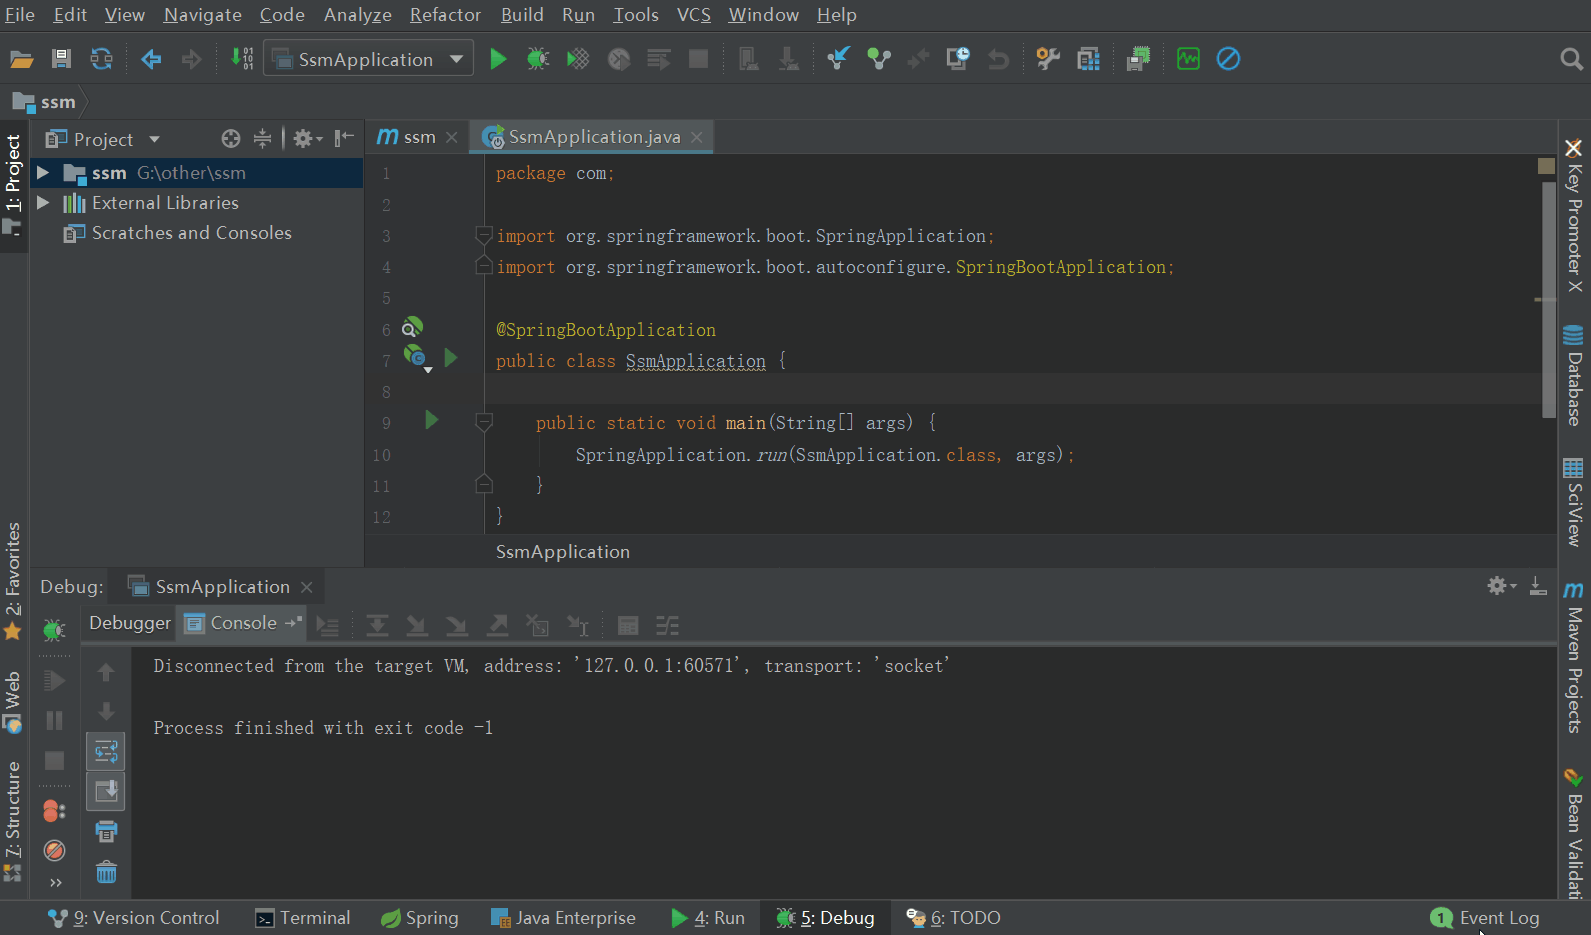Image resolution: width=1591 pixels, height=935 pixels.
Task: Open the 9: Version Control tool window
Action: 134,918
